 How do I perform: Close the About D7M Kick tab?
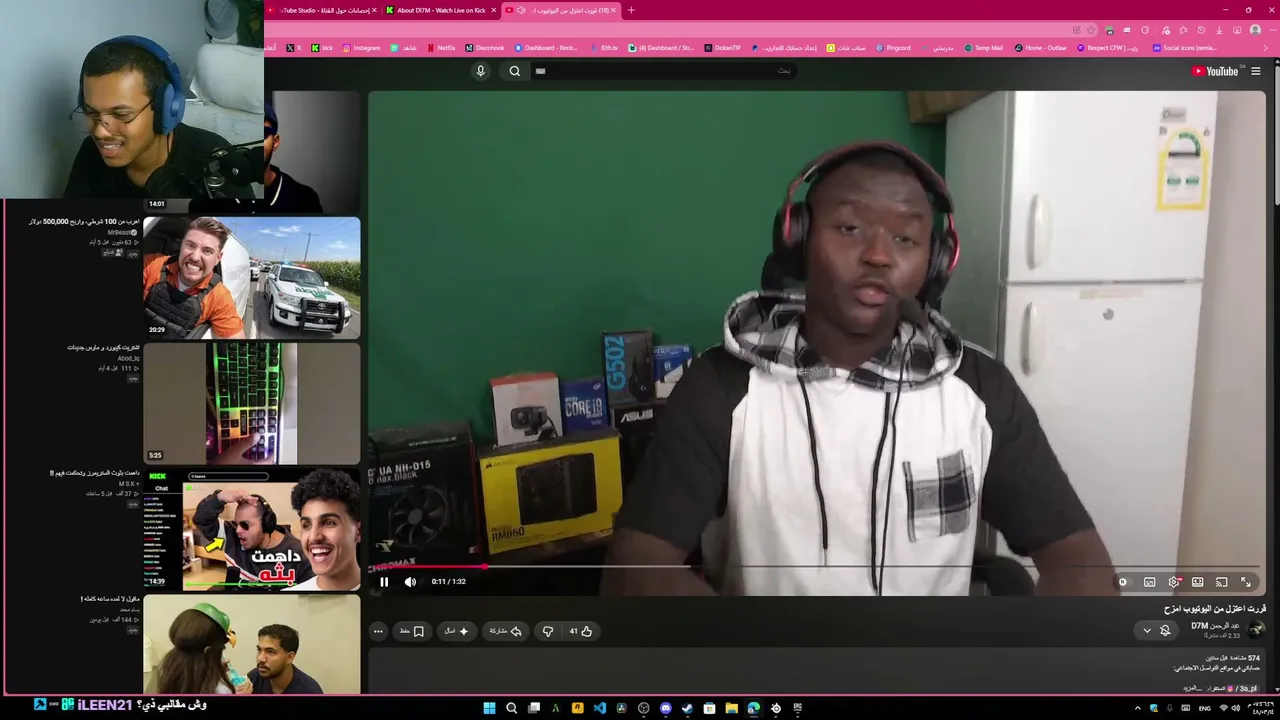point(493,10)
